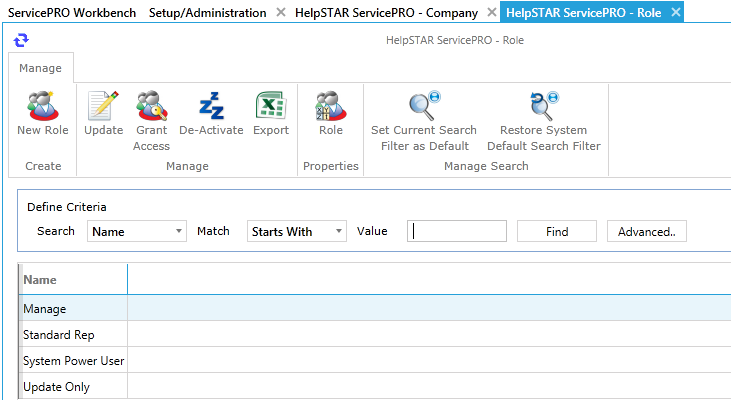Click the New Role icon
The height and width of the screenshot is (400, 731).
pyautogui.click(x=42, y=106)
